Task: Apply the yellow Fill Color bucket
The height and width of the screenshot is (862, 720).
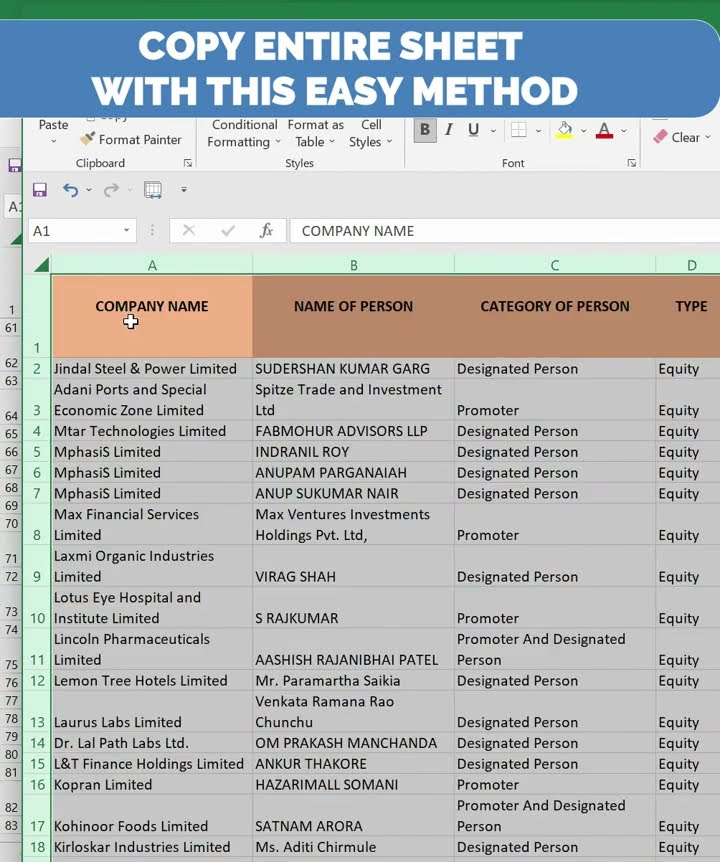Action: [x=564, y=130]
